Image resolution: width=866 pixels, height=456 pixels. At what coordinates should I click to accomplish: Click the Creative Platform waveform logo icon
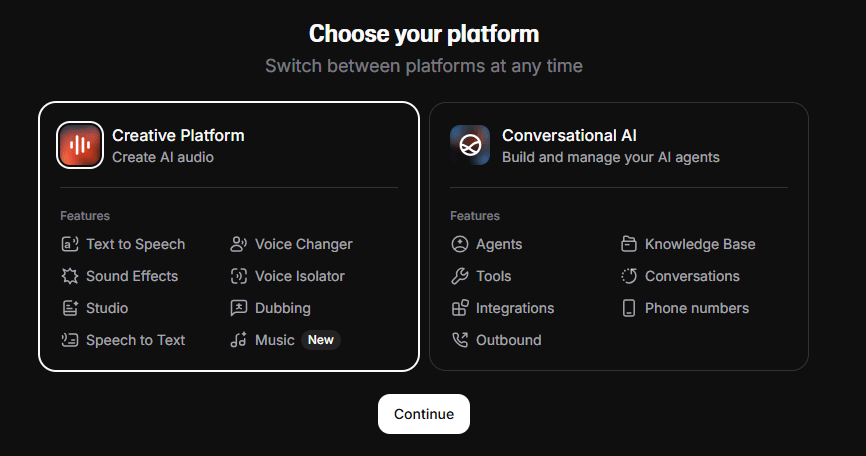(x=80, y=145)
